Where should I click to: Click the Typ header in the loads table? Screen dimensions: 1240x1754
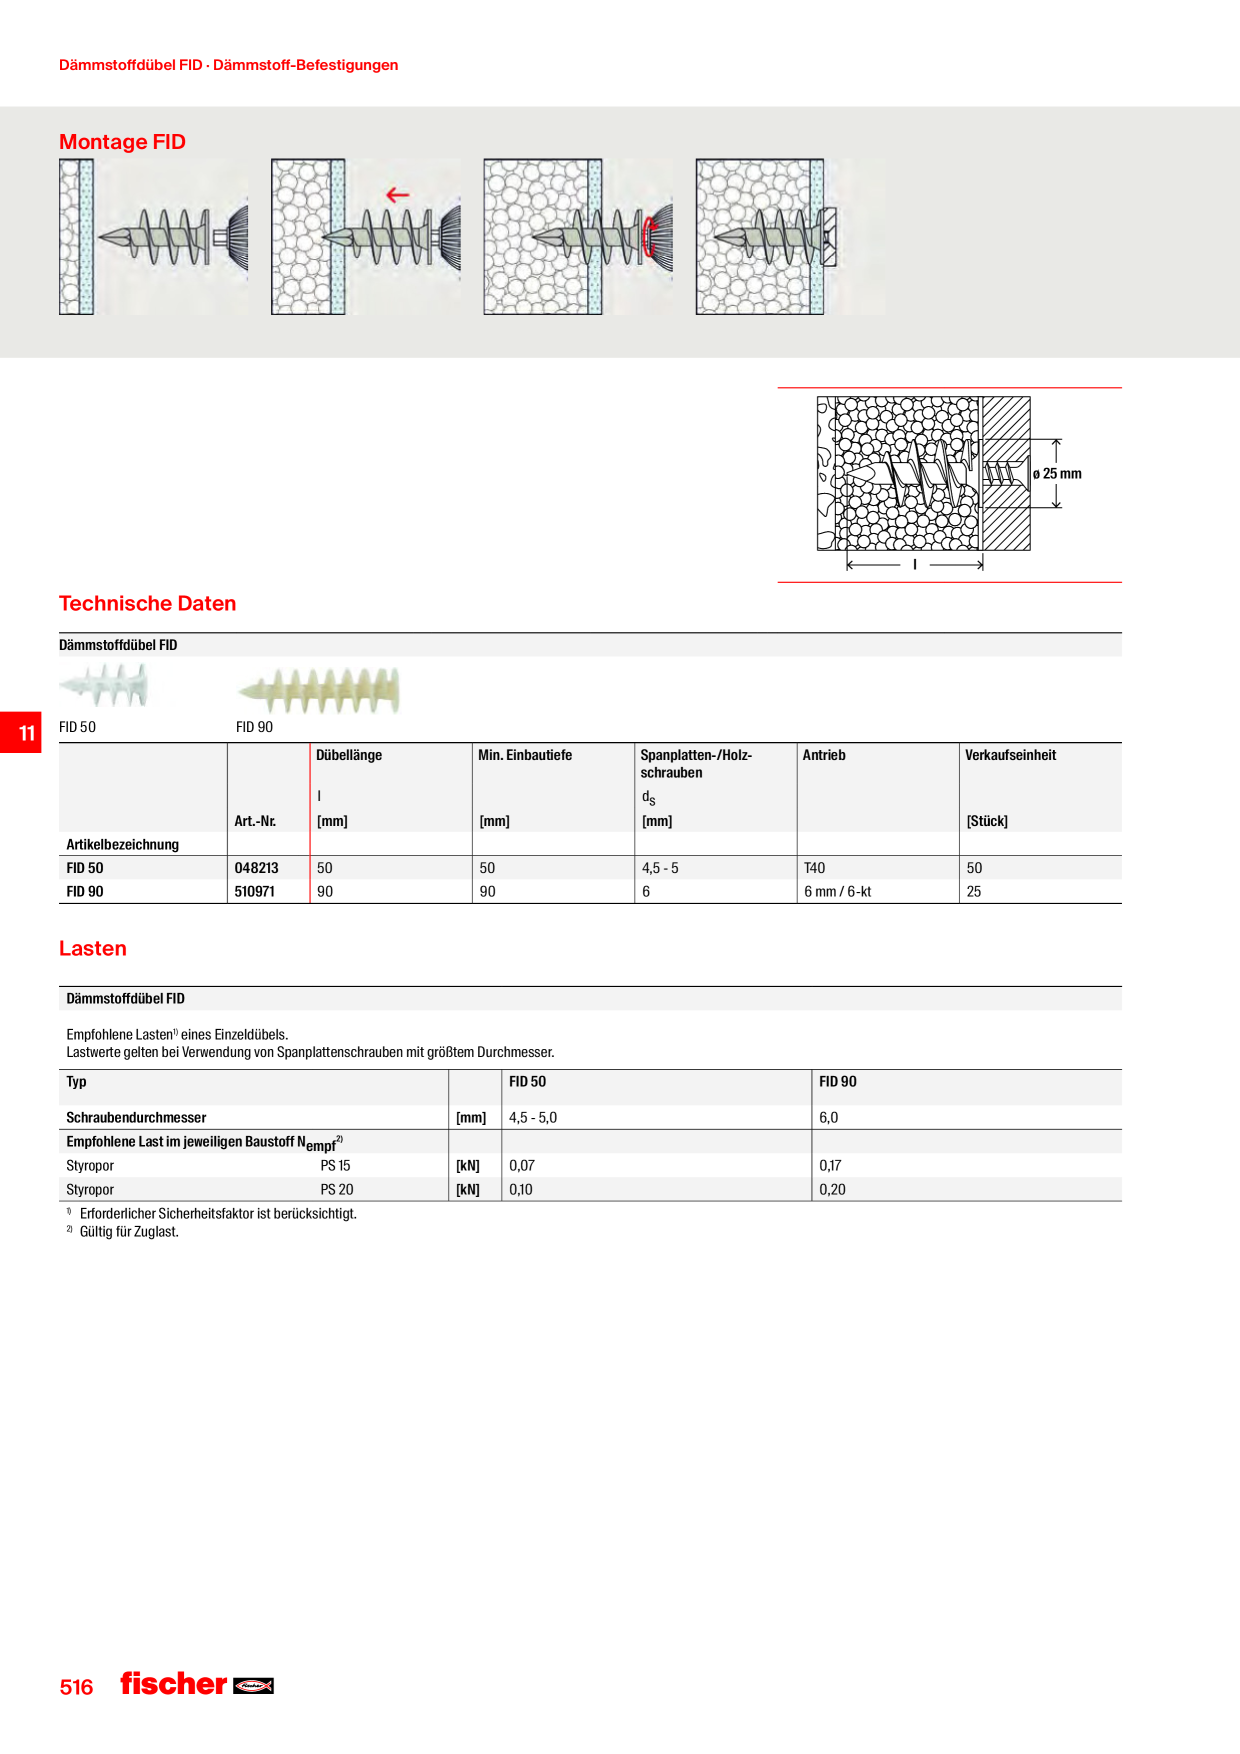[77, 1081]
